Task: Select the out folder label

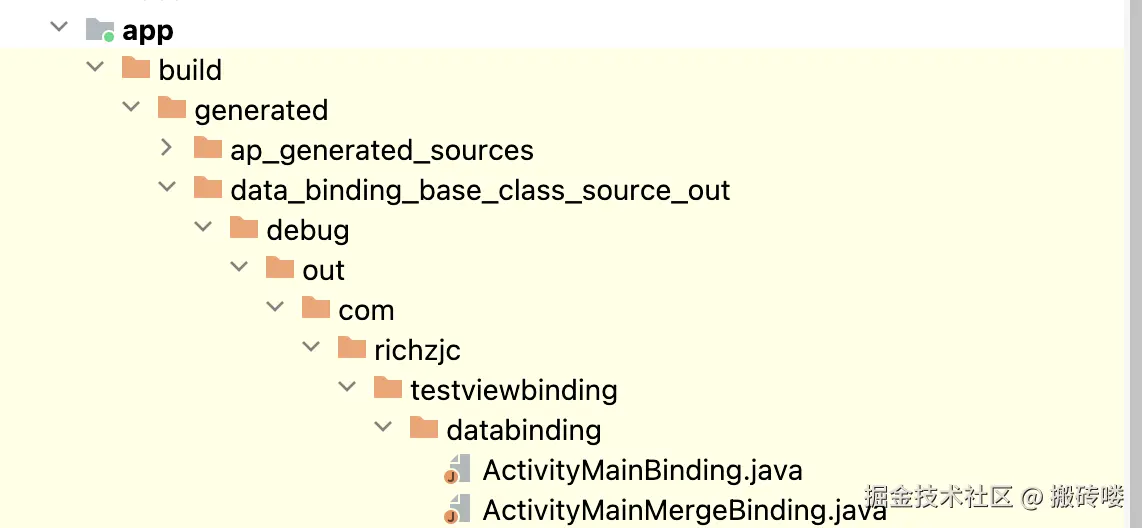Action: coord(323,270)
